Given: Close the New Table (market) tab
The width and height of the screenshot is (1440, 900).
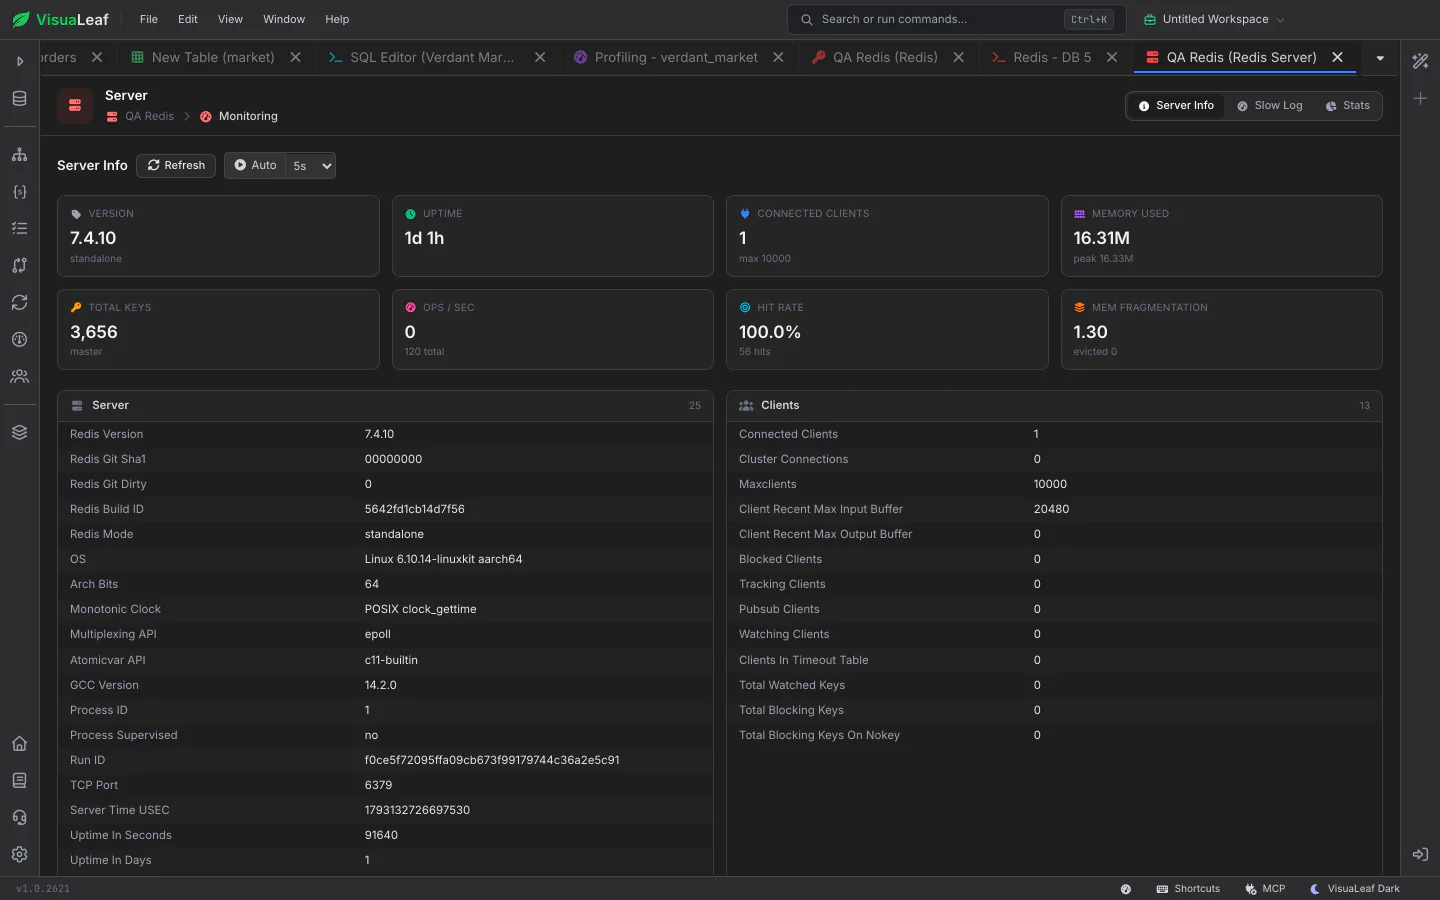Looking at the screenshot, I should click(296, 57).
